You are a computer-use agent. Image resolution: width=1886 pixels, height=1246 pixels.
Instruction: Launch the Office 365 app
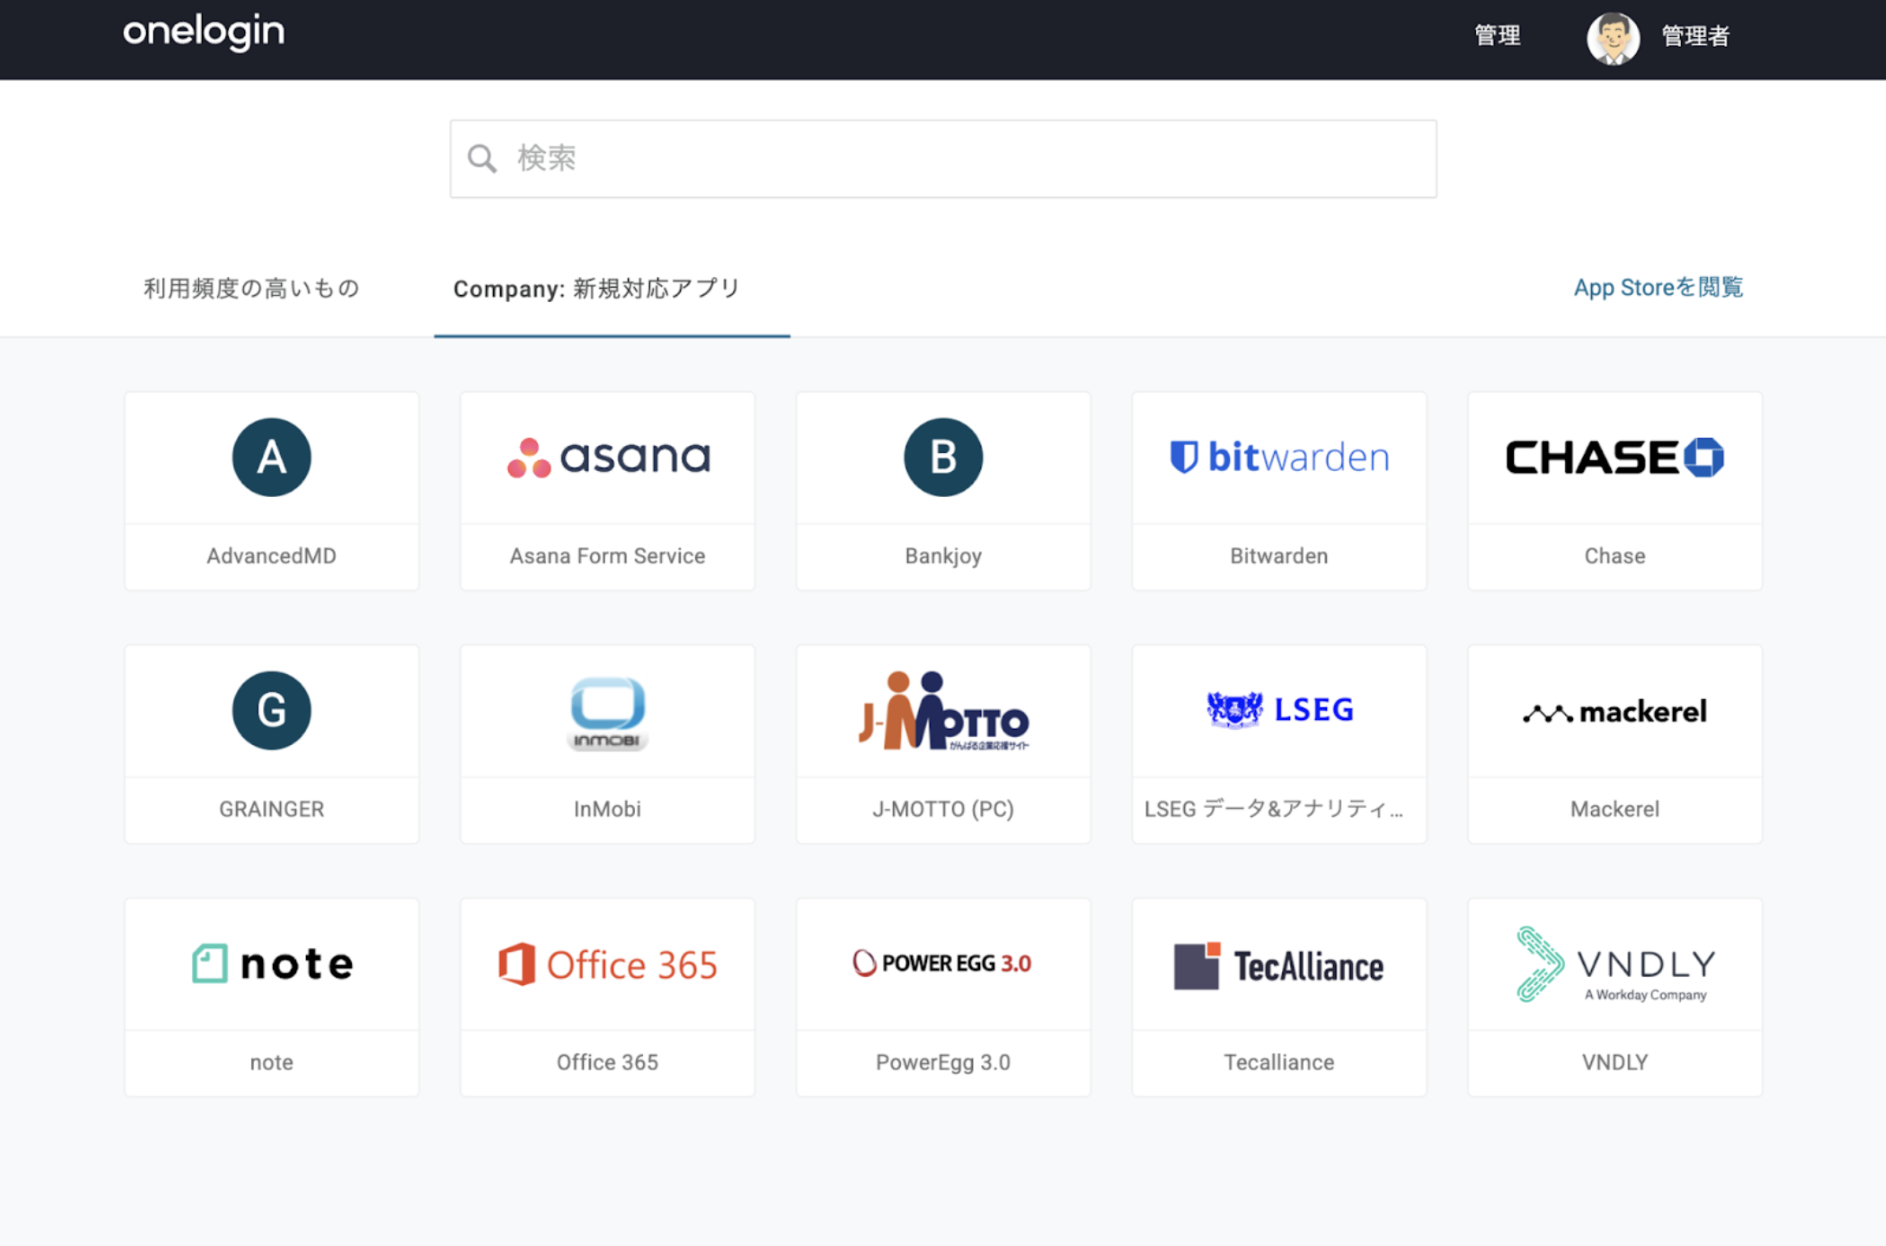[x=607, y=996]
